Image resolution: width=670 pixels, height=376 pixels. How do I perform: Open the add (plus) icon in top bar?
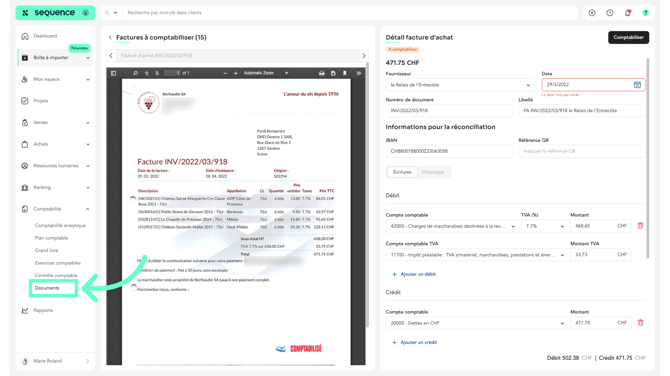coord(592,13)
